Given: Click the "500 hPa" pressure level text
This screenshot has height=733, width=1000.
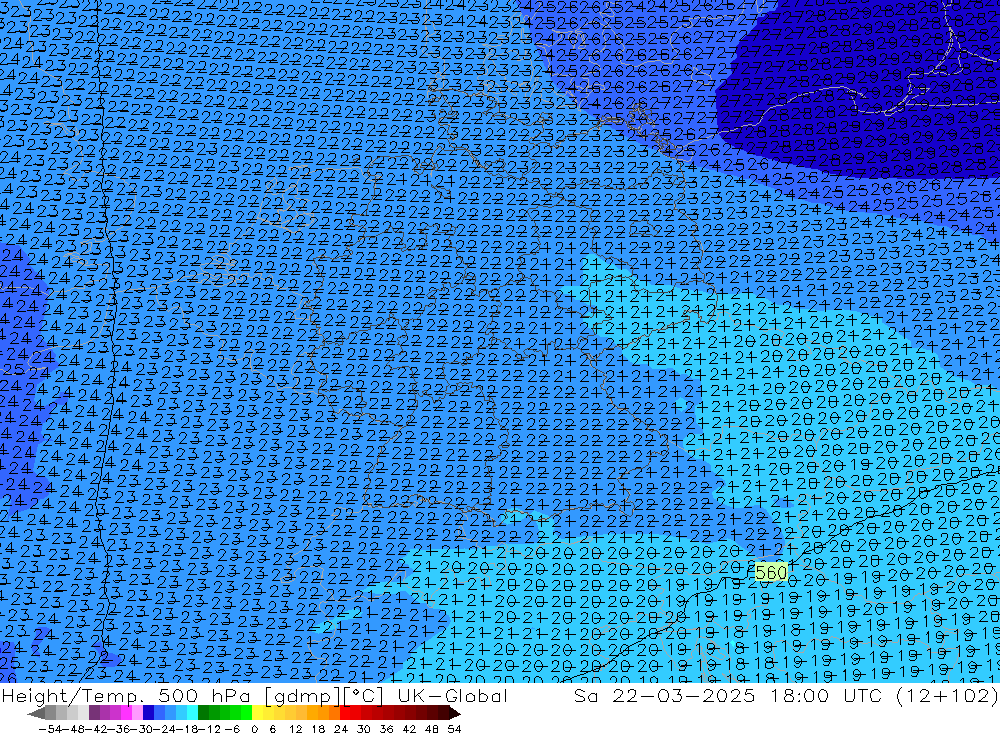Looking at the screenshot, I should (204, 695).
